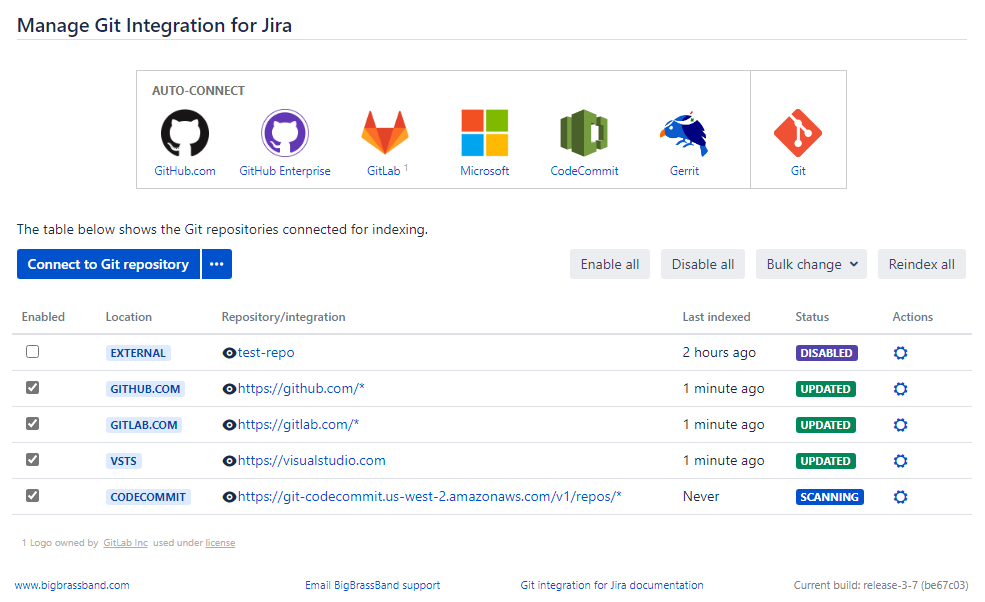Viewport: 985px width, 602px height.
Task: Open Git integration for Jira documentation
Action: tap(612, 585)
